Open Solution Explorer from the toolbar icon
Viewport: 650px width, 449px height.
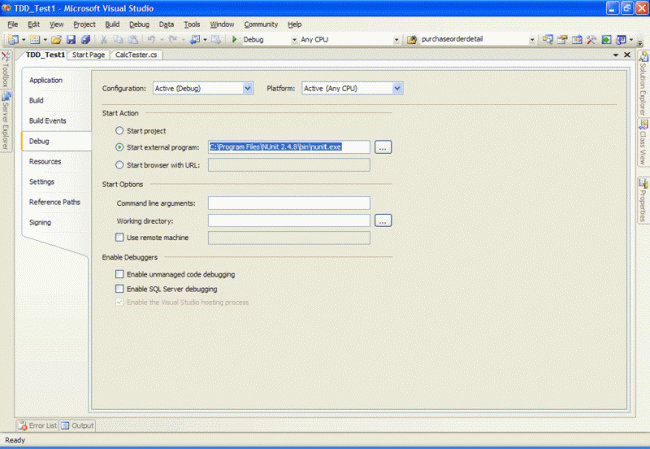point(548,39)
